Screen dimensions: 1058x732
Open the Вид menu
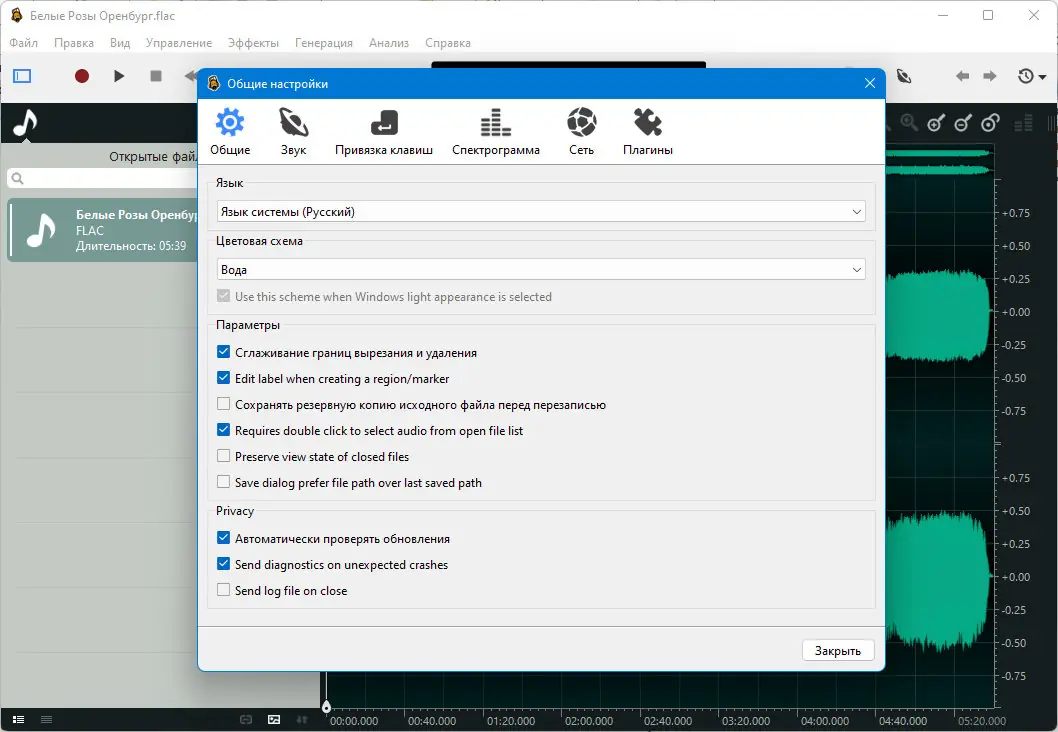point(120,43)
